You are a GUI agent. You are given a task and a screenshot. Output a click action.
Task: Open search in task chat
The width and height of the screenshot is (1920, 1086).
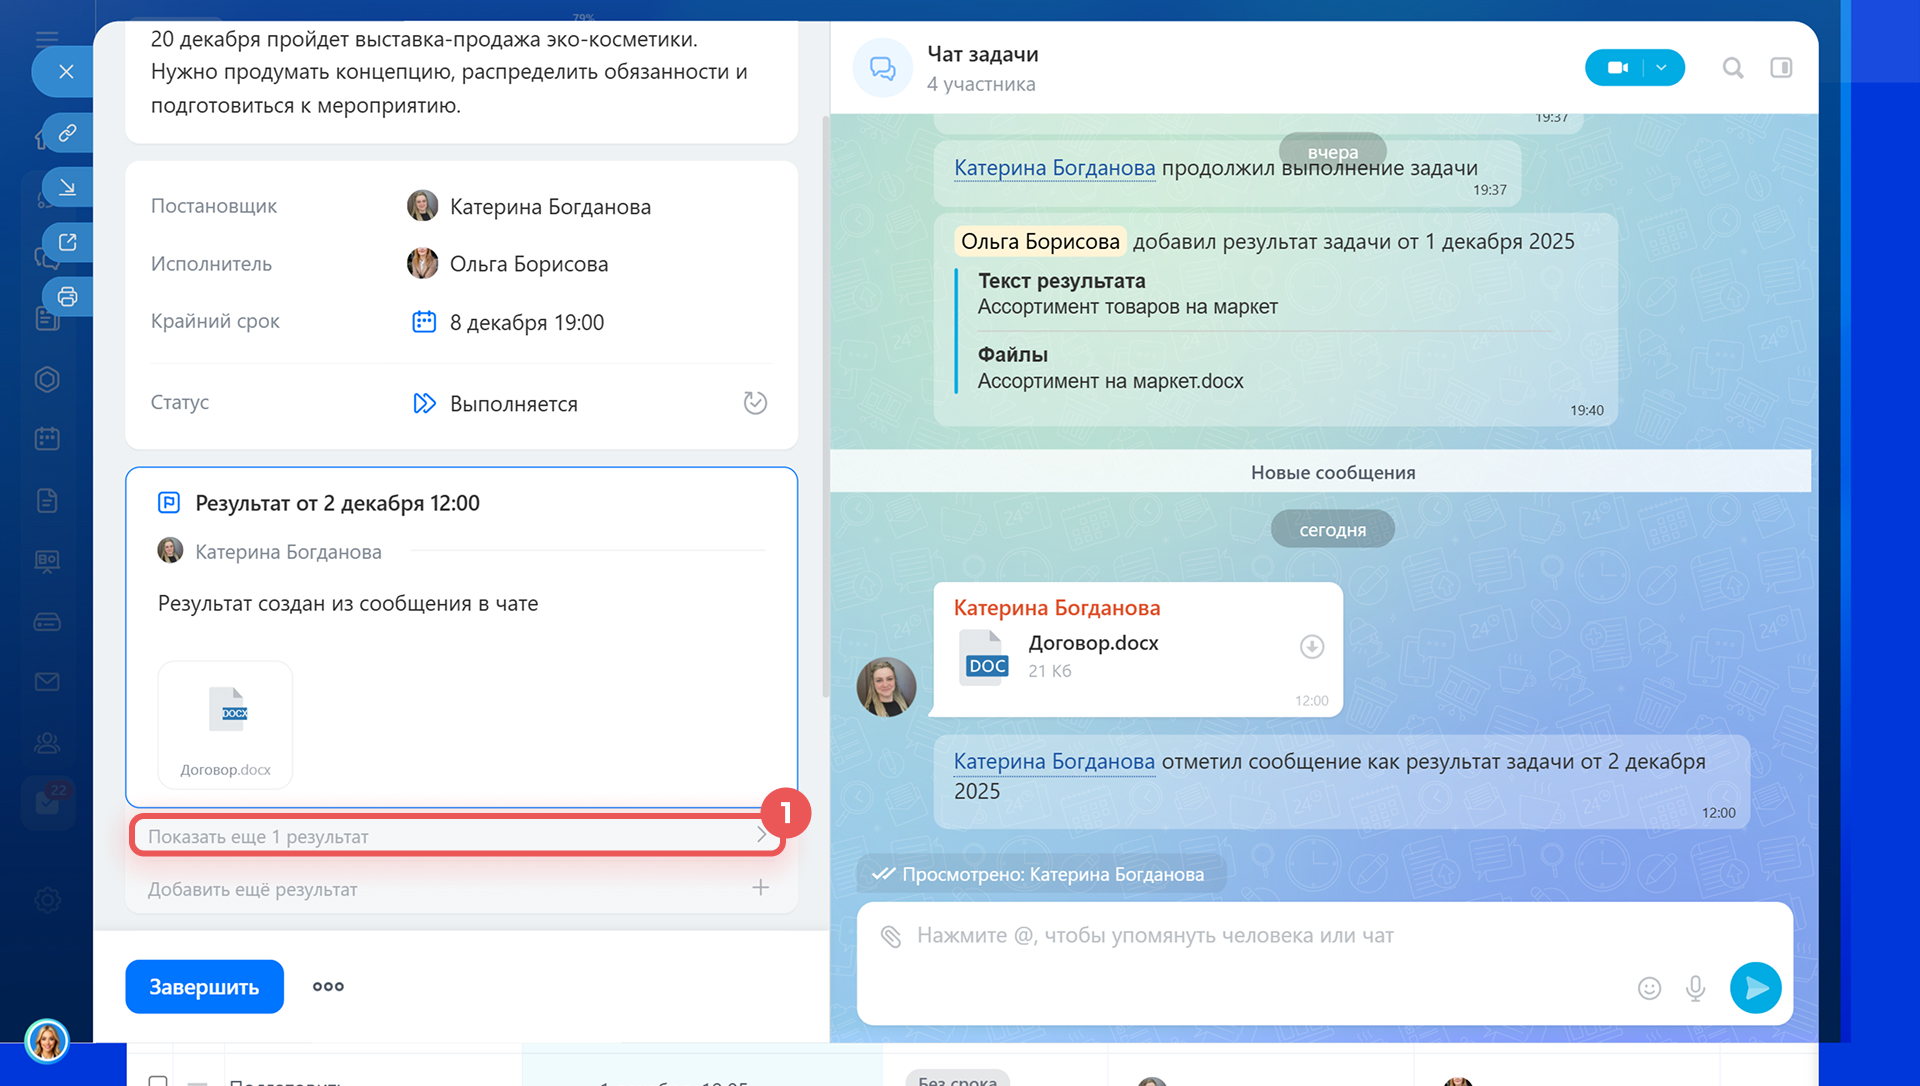coord(1733,68)
